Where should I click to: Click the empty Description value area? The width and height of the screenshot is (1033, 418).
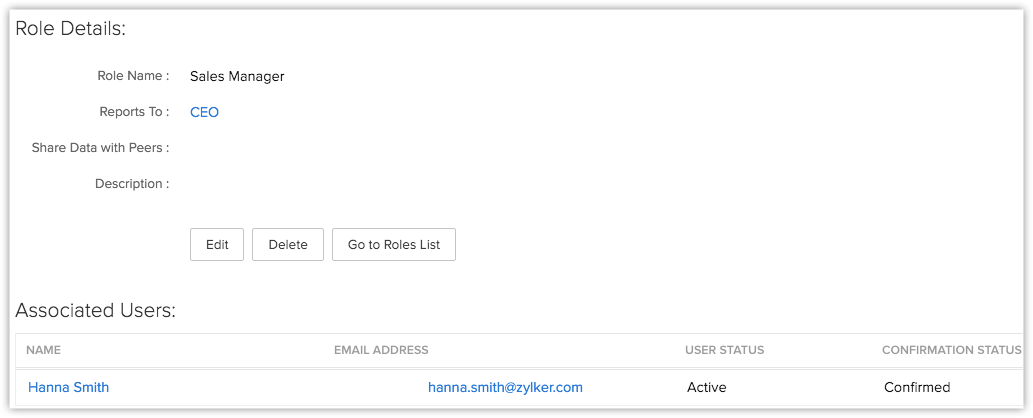300,184
